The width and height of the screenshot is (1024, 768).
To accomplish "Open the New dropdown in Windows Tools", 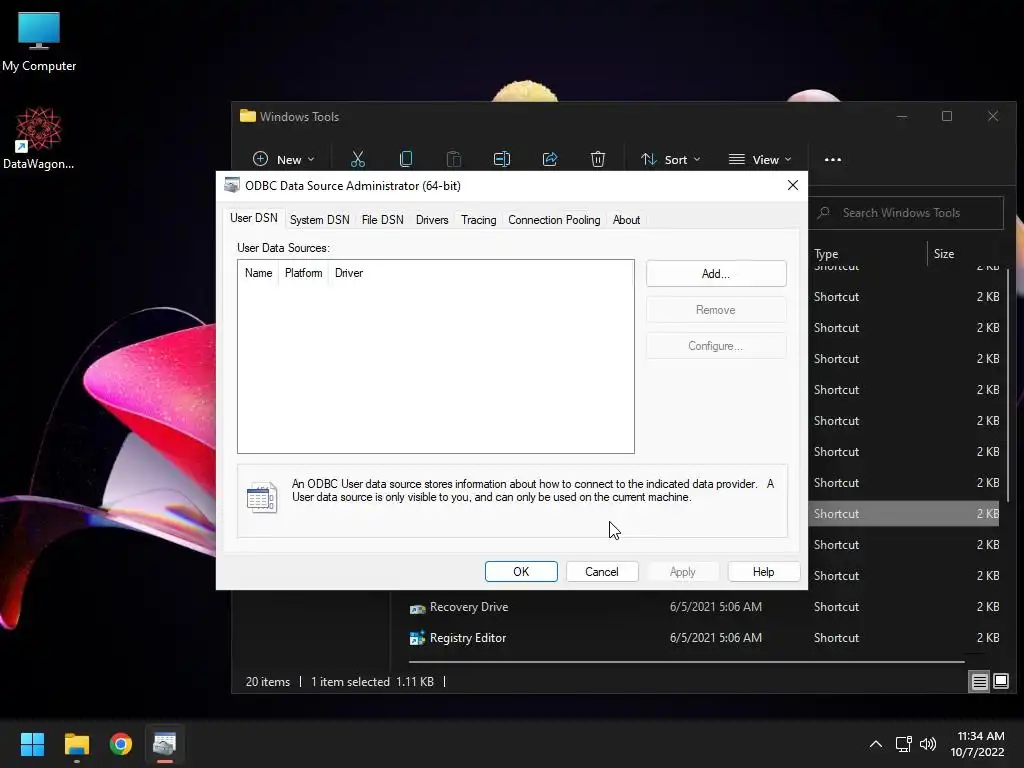I will point(283,159).
